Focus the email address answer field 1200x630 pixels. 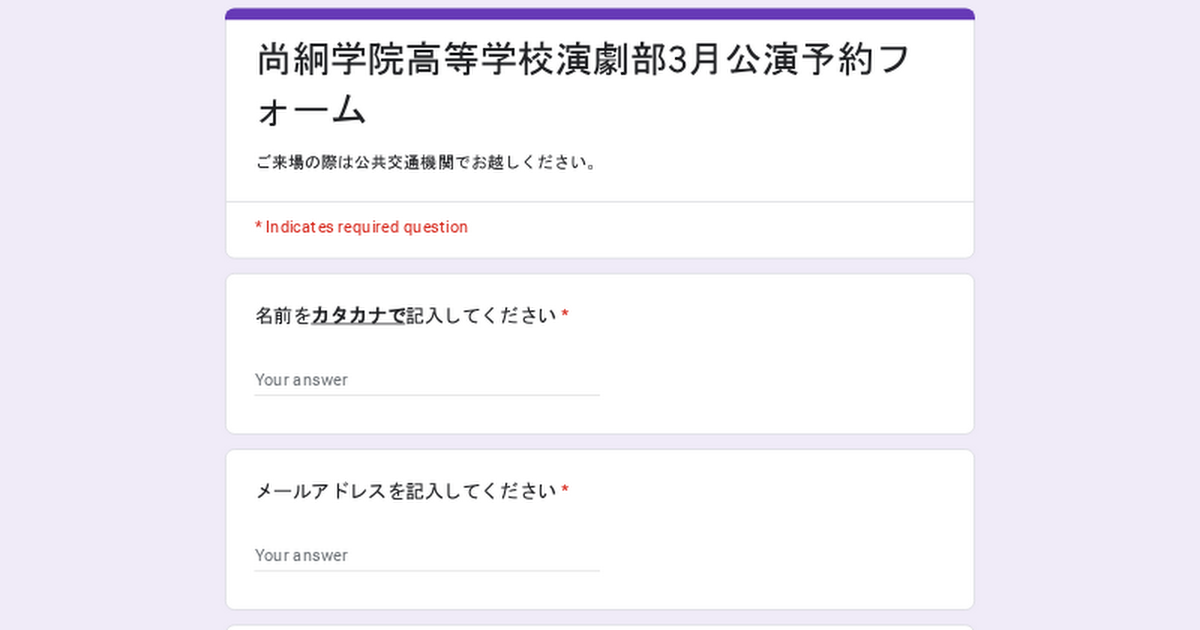tap(427, 555)
